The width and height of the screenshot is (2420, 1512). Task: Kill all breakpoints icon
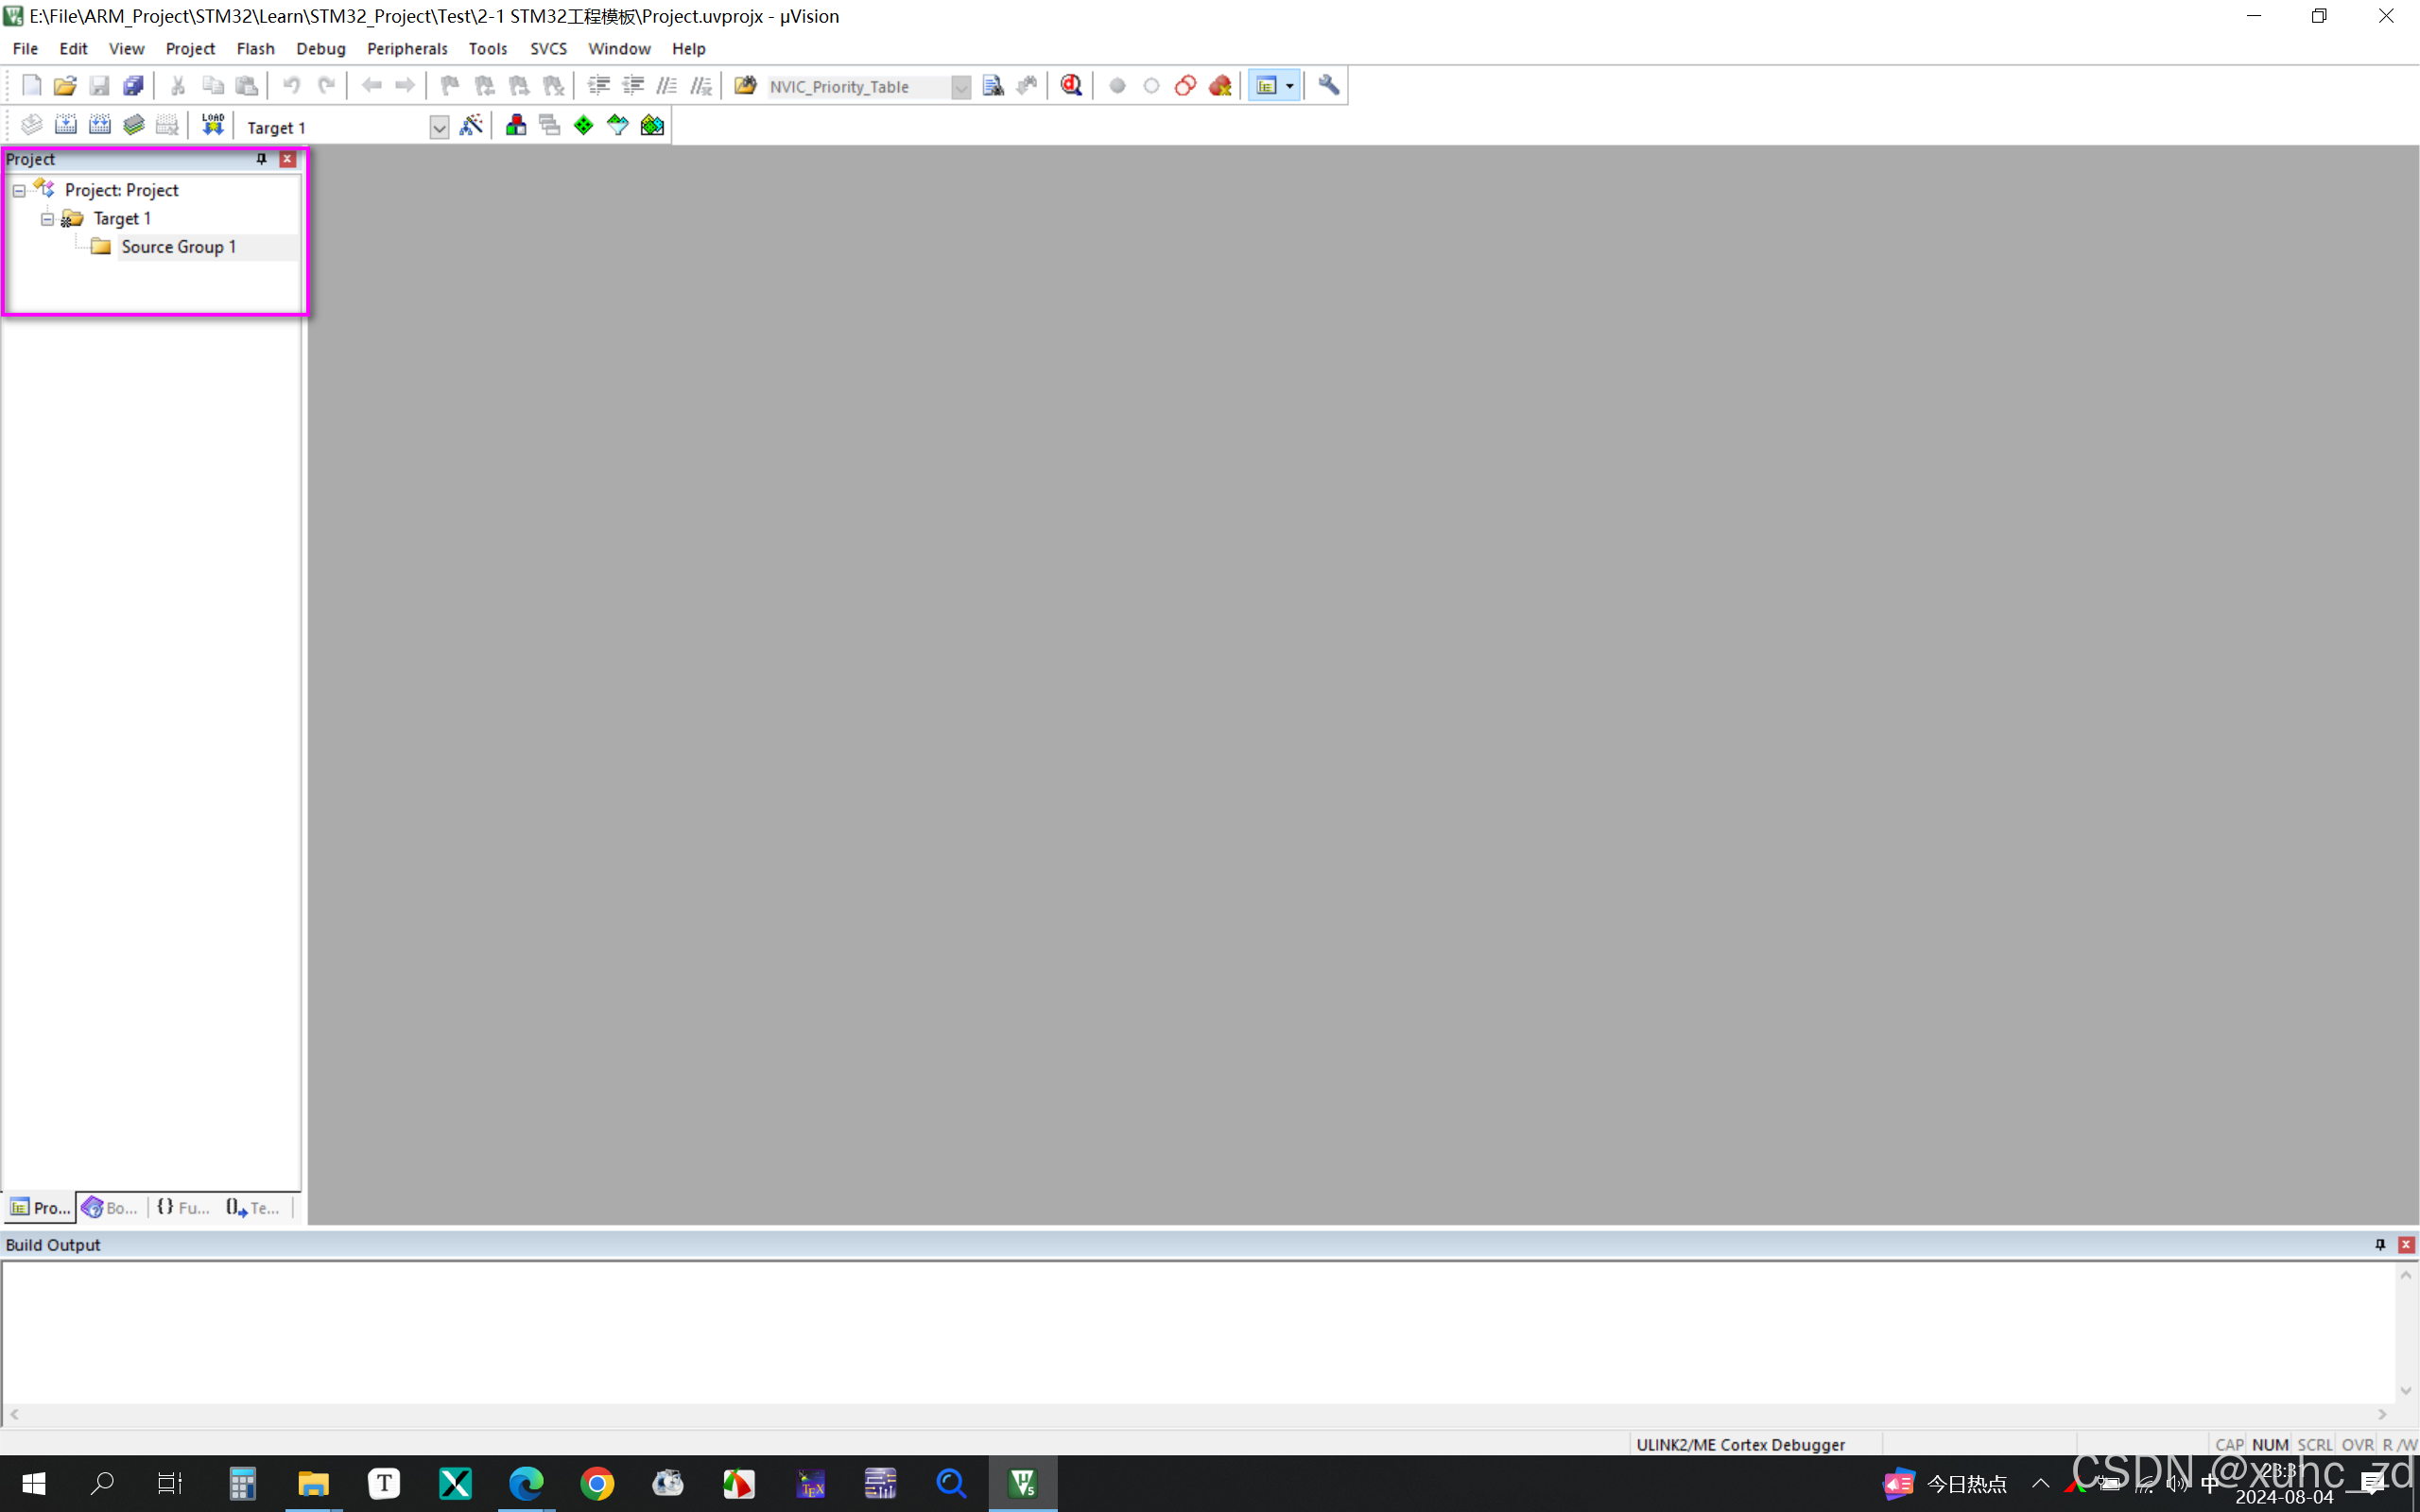tap(1220, 86)
